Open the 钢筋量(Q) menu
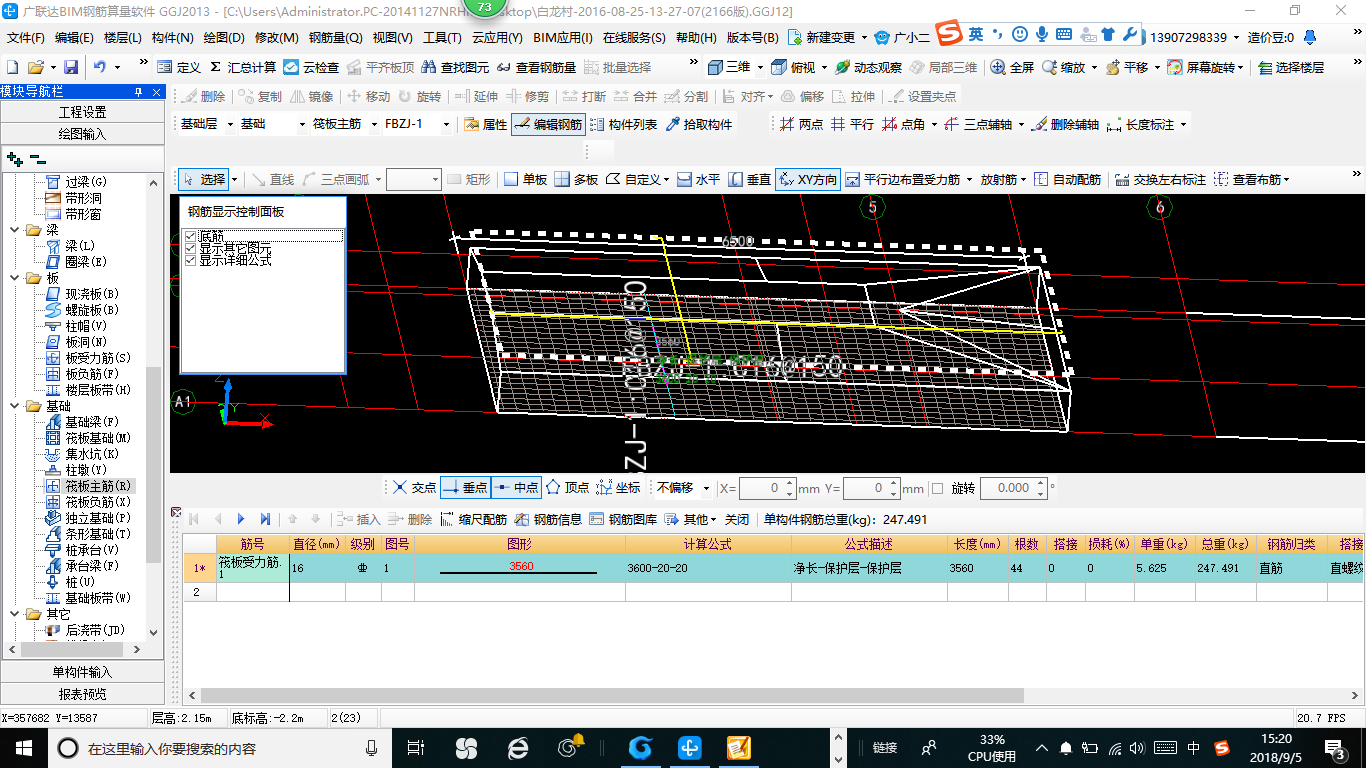1366x768 pixels. pos(335,38)
